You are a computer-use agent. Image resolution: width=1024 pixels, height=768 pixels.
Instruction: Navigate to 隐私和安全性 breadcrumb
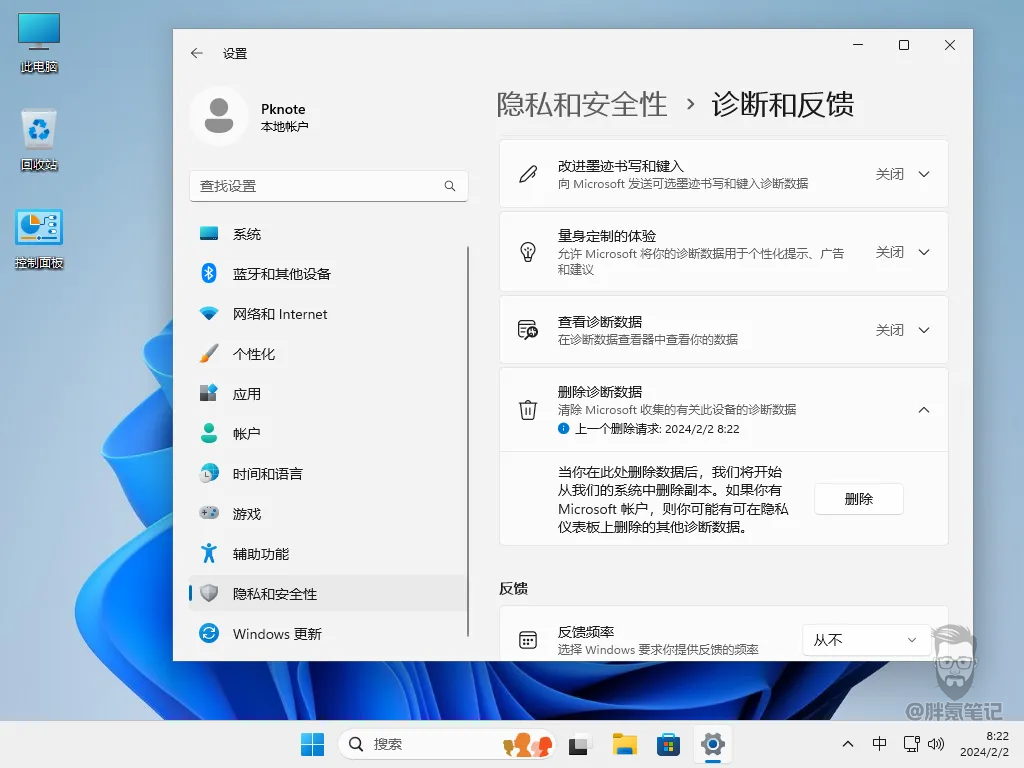coord(581,104)
